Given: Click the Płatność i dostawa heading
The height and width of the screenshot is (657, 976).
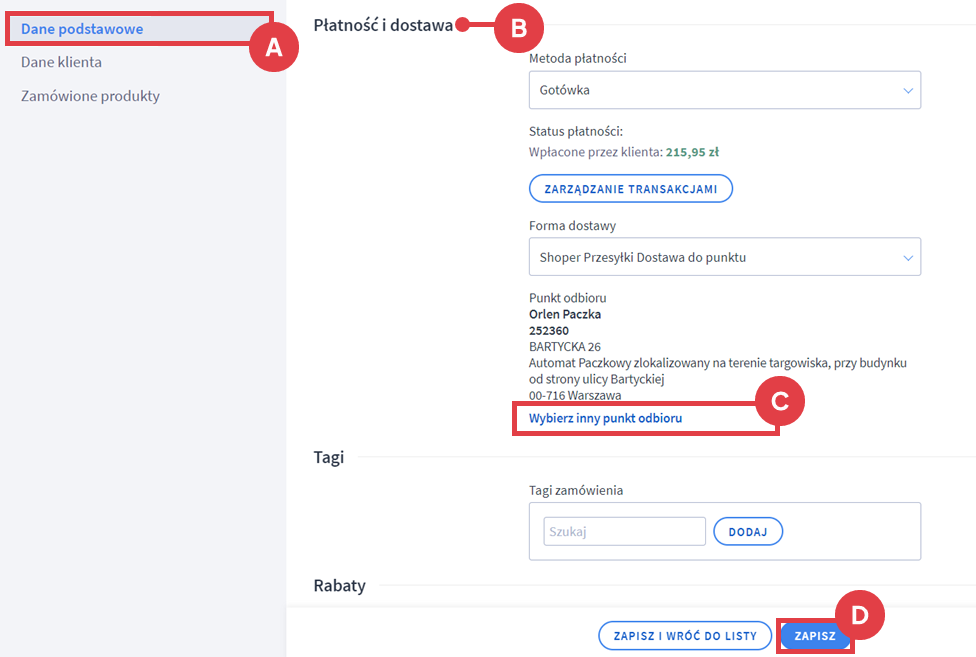Looking at the screenshot, I should 383,25.
